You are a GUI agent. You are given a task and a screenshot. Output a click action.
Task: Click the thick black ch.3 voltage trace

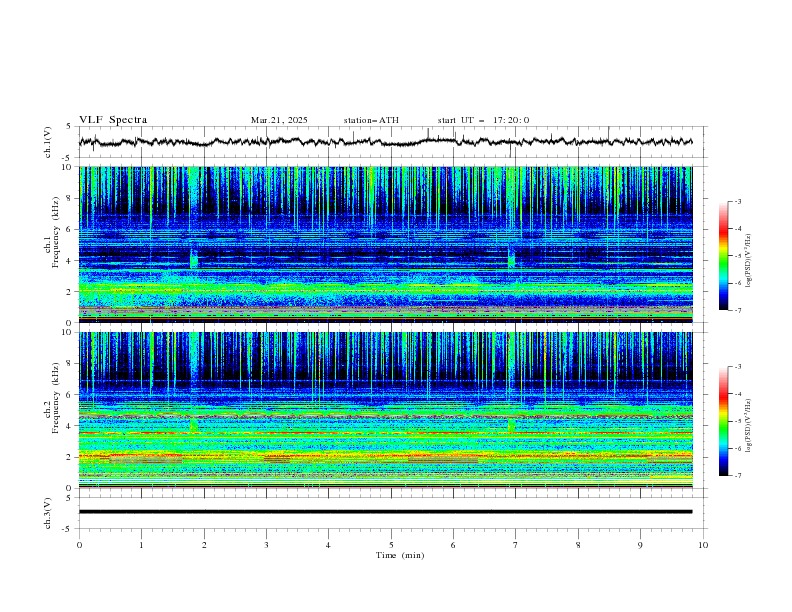pos(385,512)
